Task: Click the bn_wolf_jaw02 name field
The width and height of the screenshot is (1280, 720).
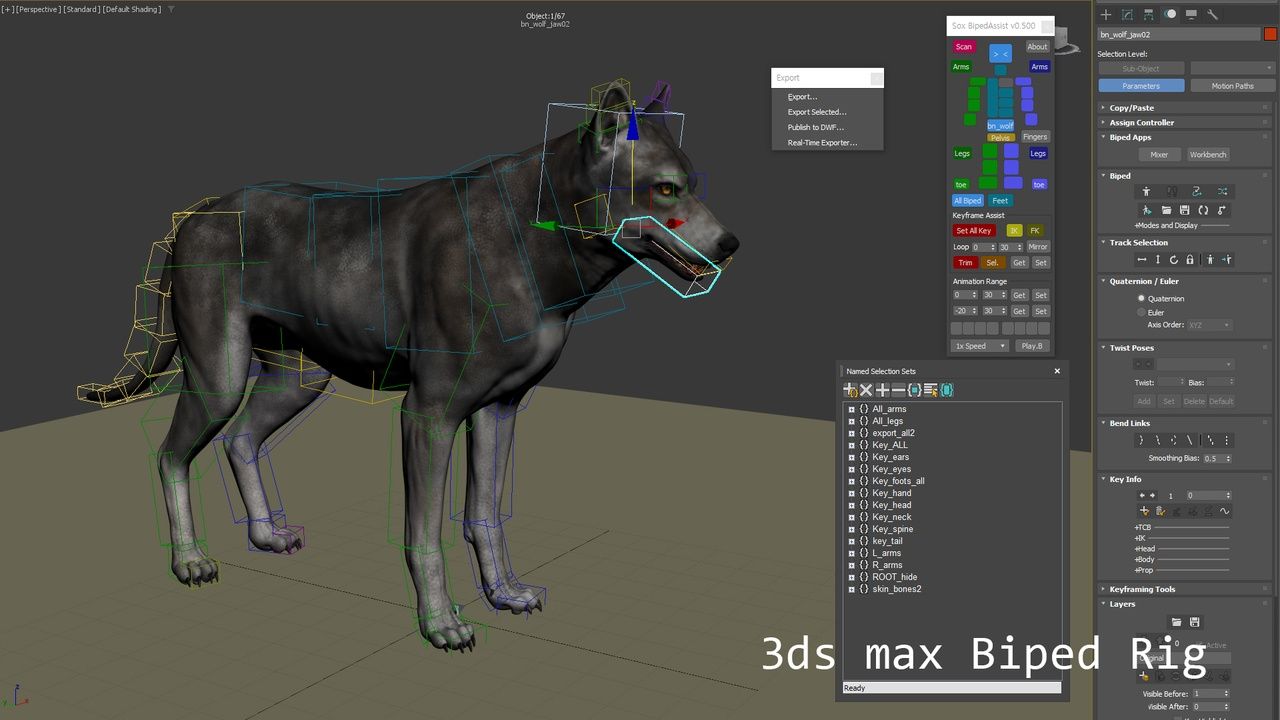Action: (1178, 34)
